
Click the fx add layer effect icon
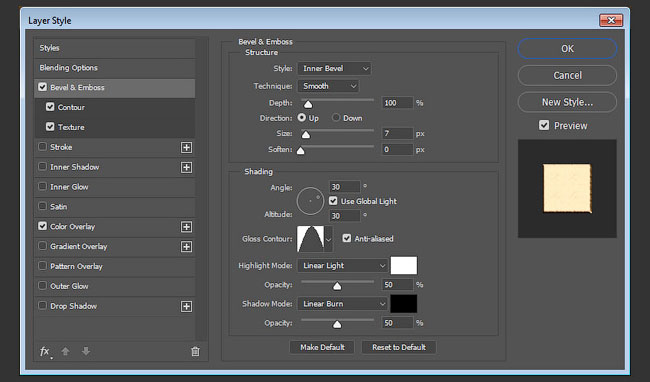click(x=45, y=351)
